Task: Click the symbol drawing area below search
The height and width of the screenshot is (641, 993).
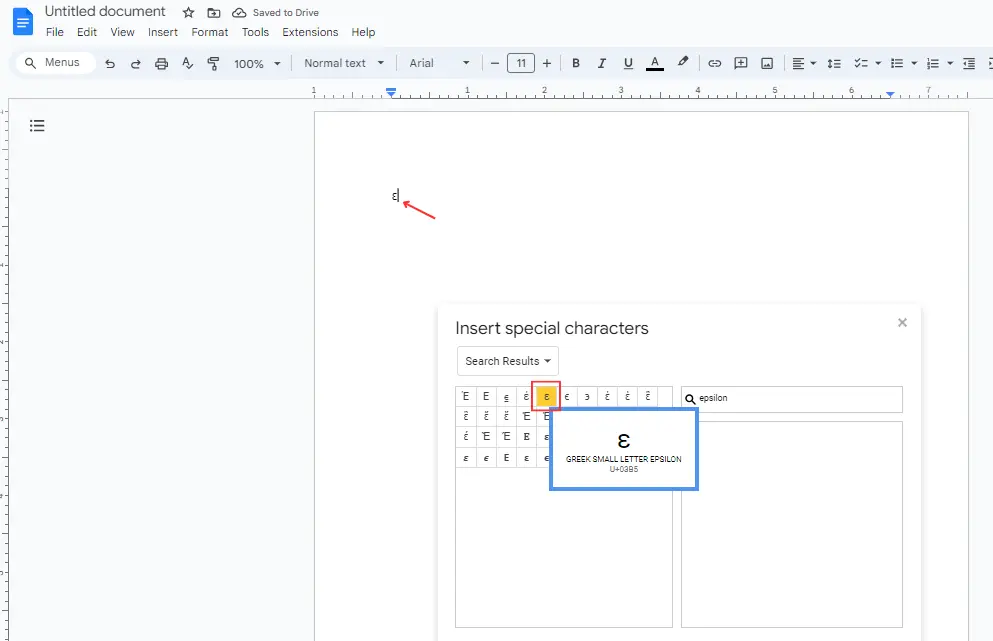Action: (x=792, y=524)
